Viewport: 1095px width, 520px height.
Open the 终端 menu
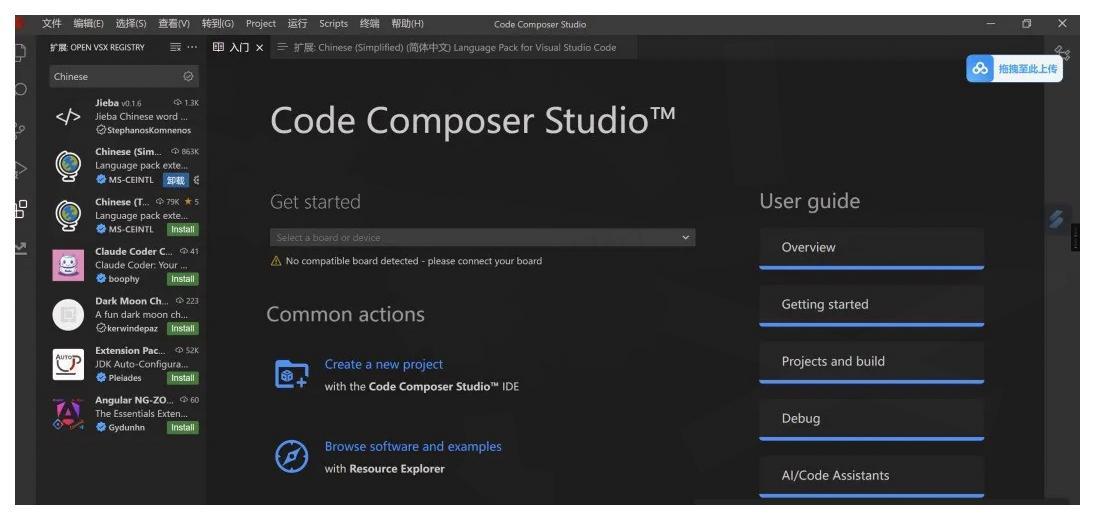pyautogui.click(x=369, y=24)
